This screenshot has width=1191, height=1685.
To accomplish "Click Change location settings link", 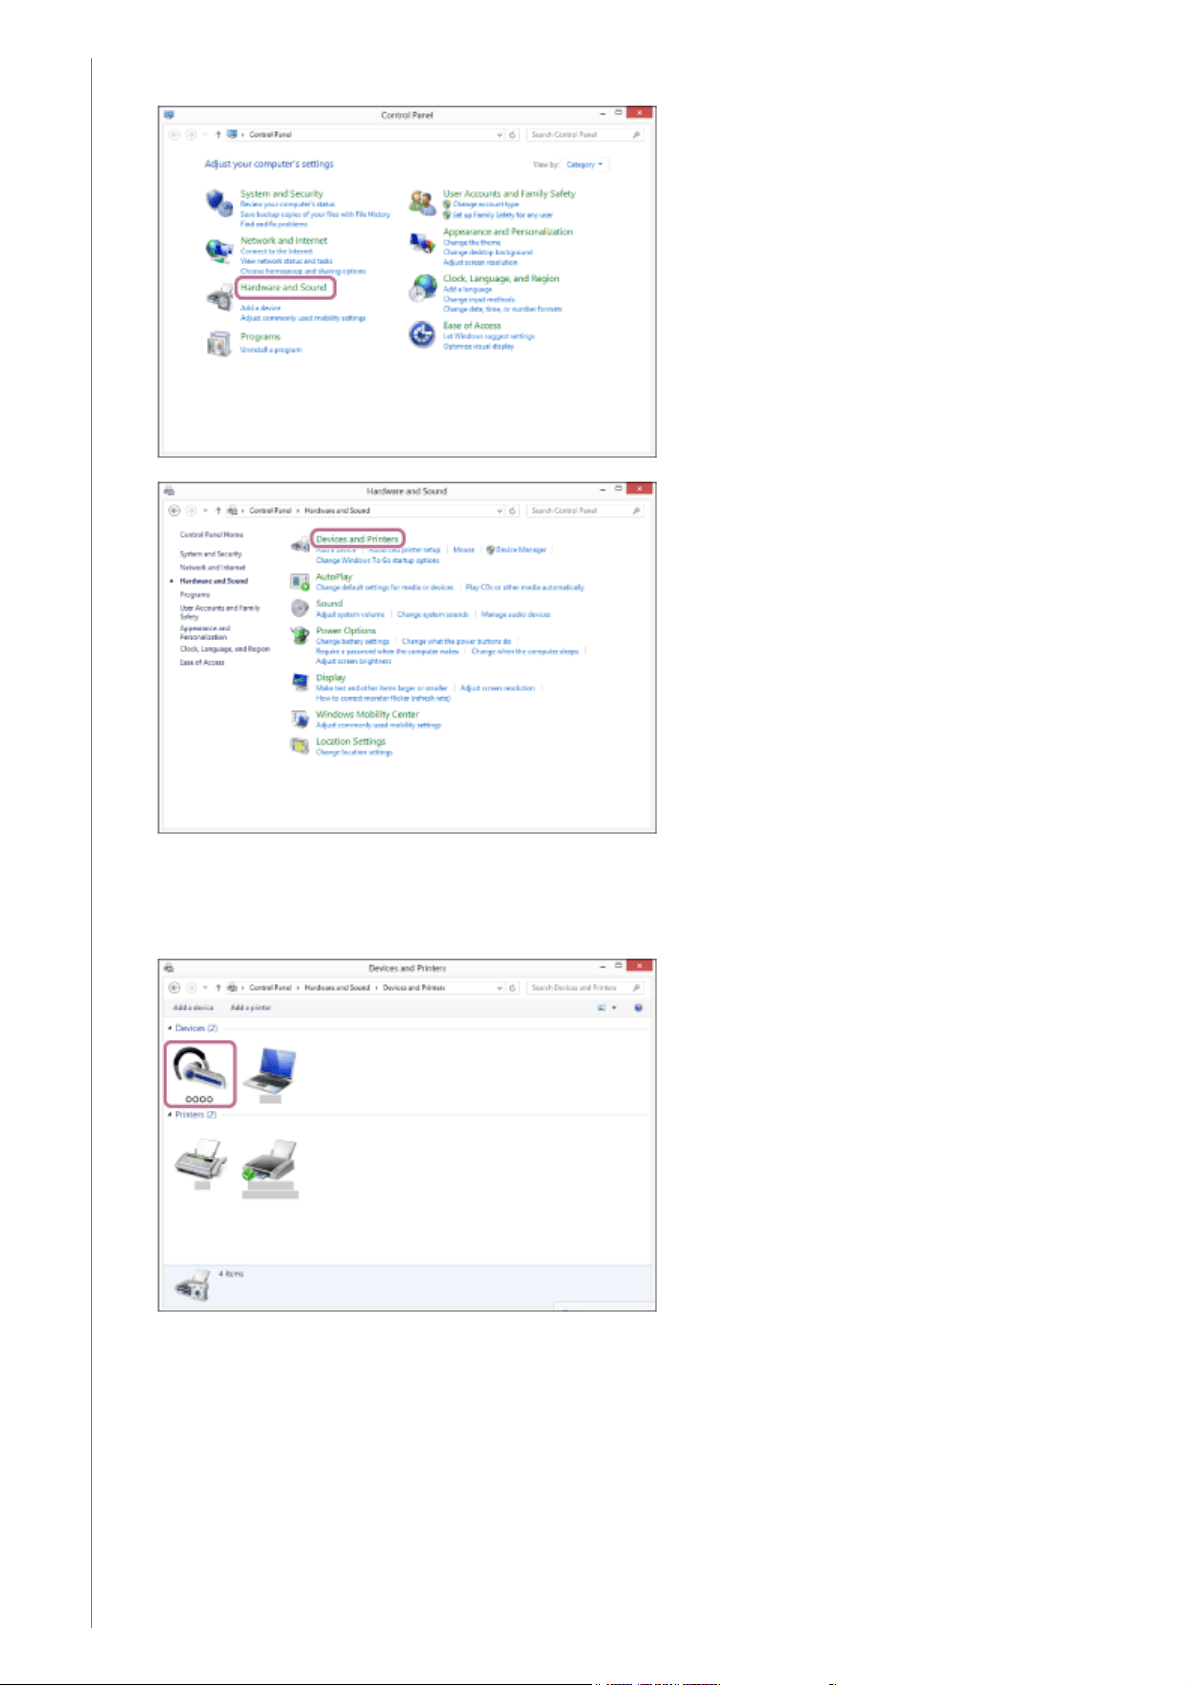I will pyautogui.click(x=354, y=753).
